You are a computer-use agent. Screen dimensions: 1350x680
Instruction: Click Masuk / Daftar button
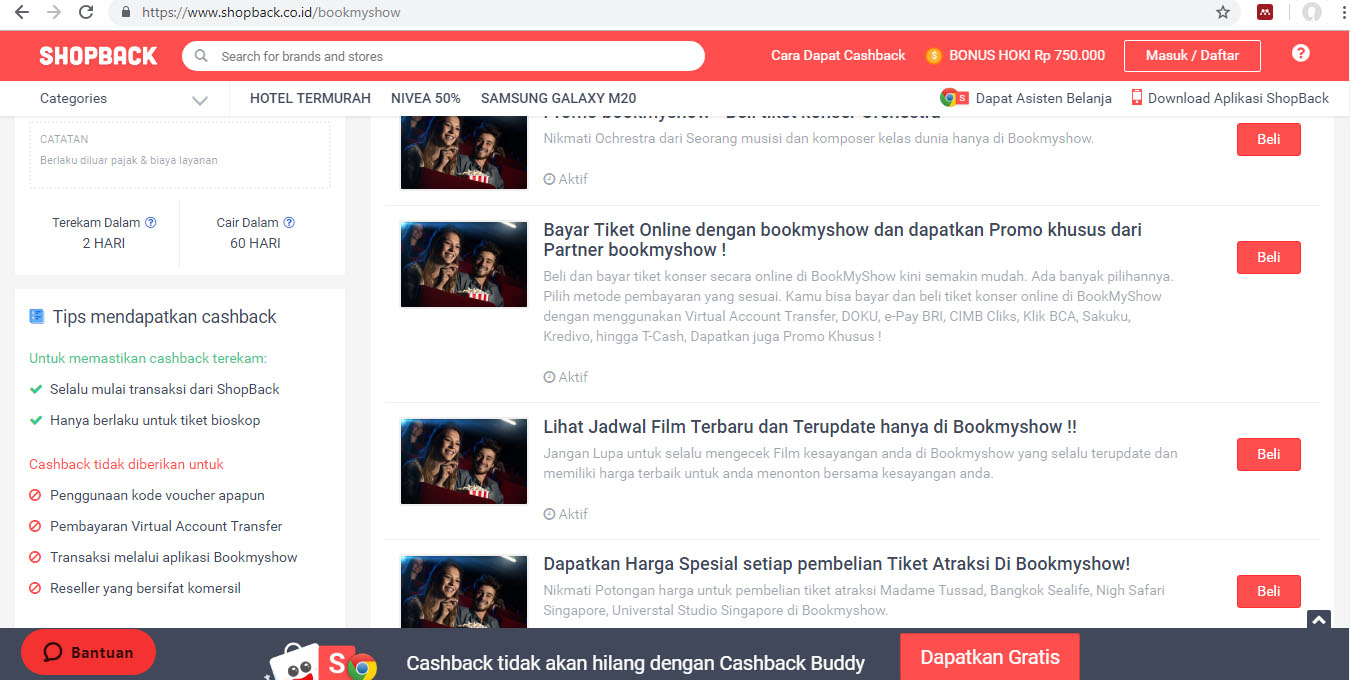point(1192,56)
